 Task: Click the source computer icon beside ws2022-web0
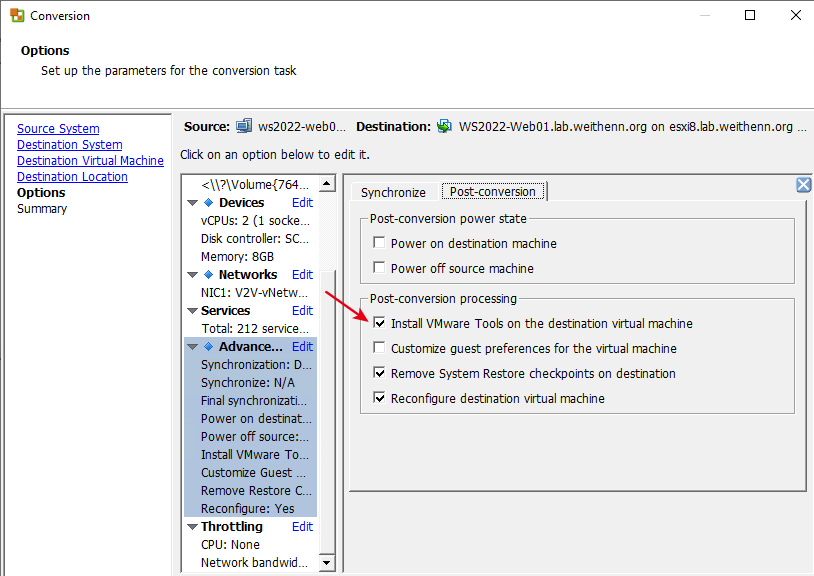pyautogui.click(x=243, y=126)
